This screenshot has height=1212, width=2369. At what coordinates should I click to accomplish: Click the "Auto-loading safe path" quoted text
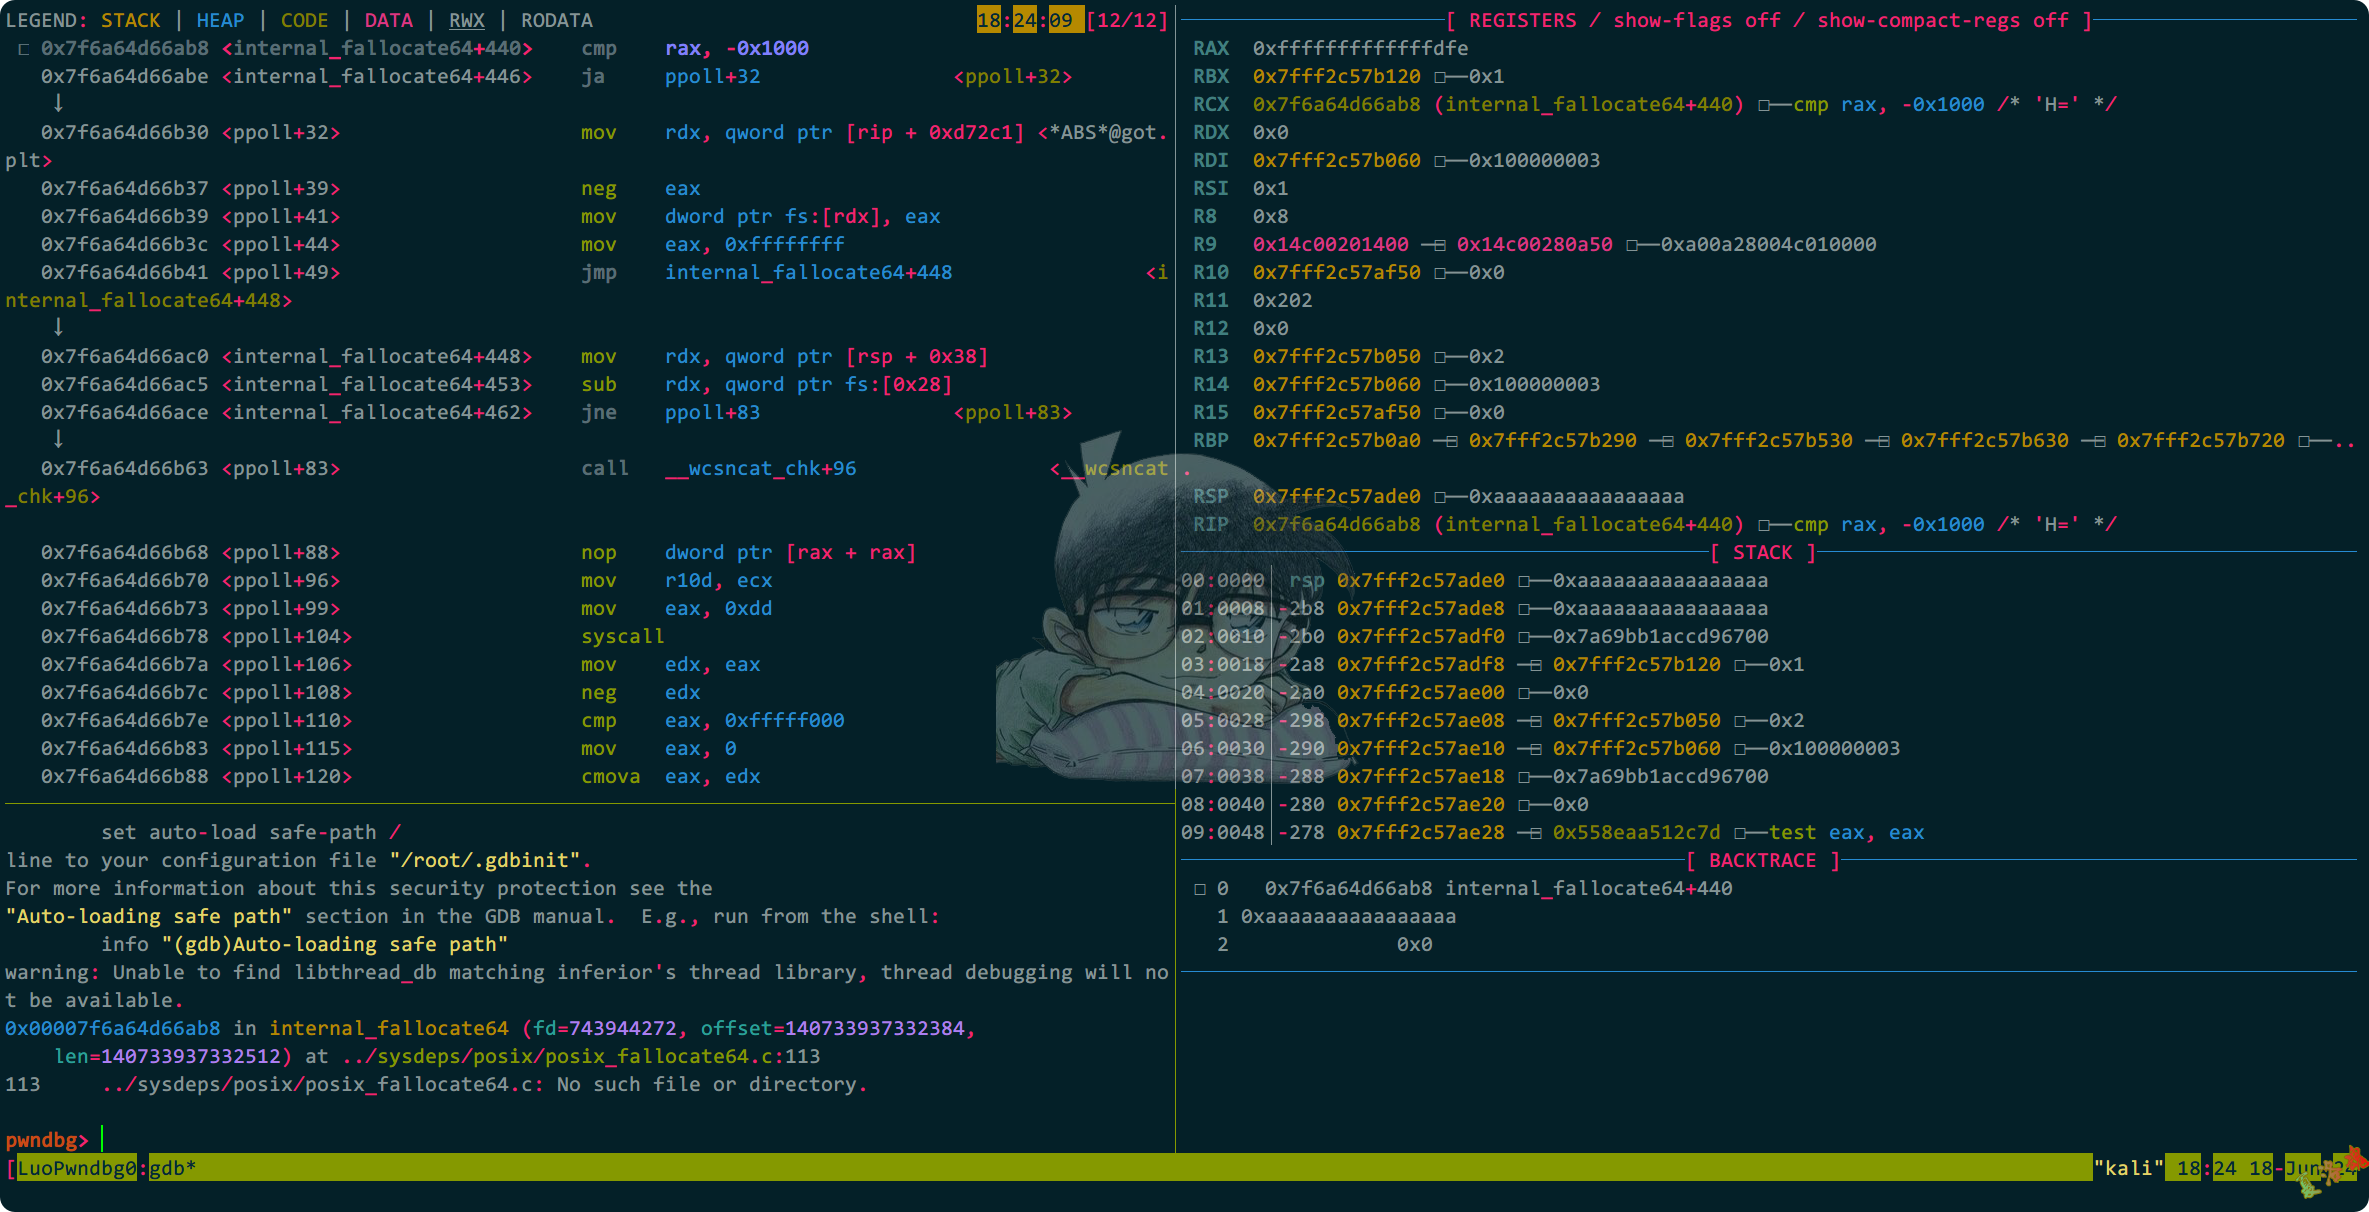pyautogui.click(x=149, y=916)
